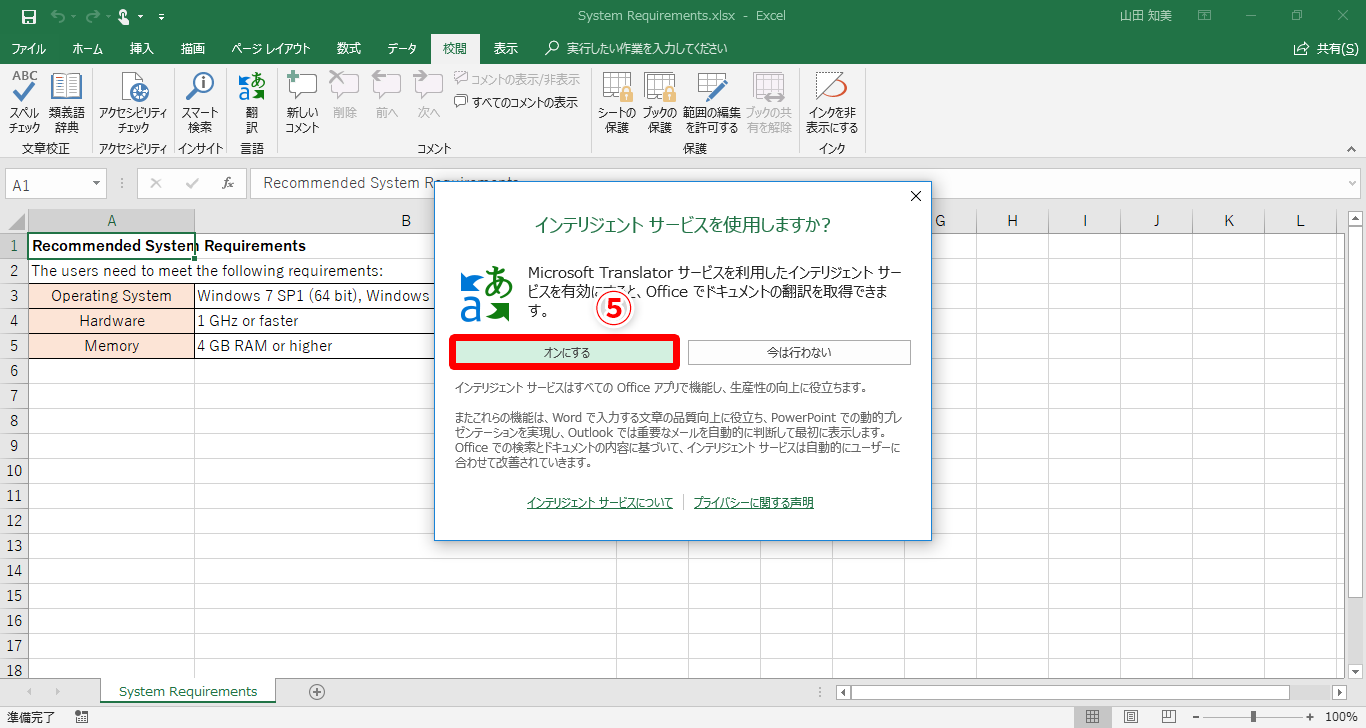Screen dimensions: 1366x728
Task: Switch to the 描画 tab
Action: point(193,48)
